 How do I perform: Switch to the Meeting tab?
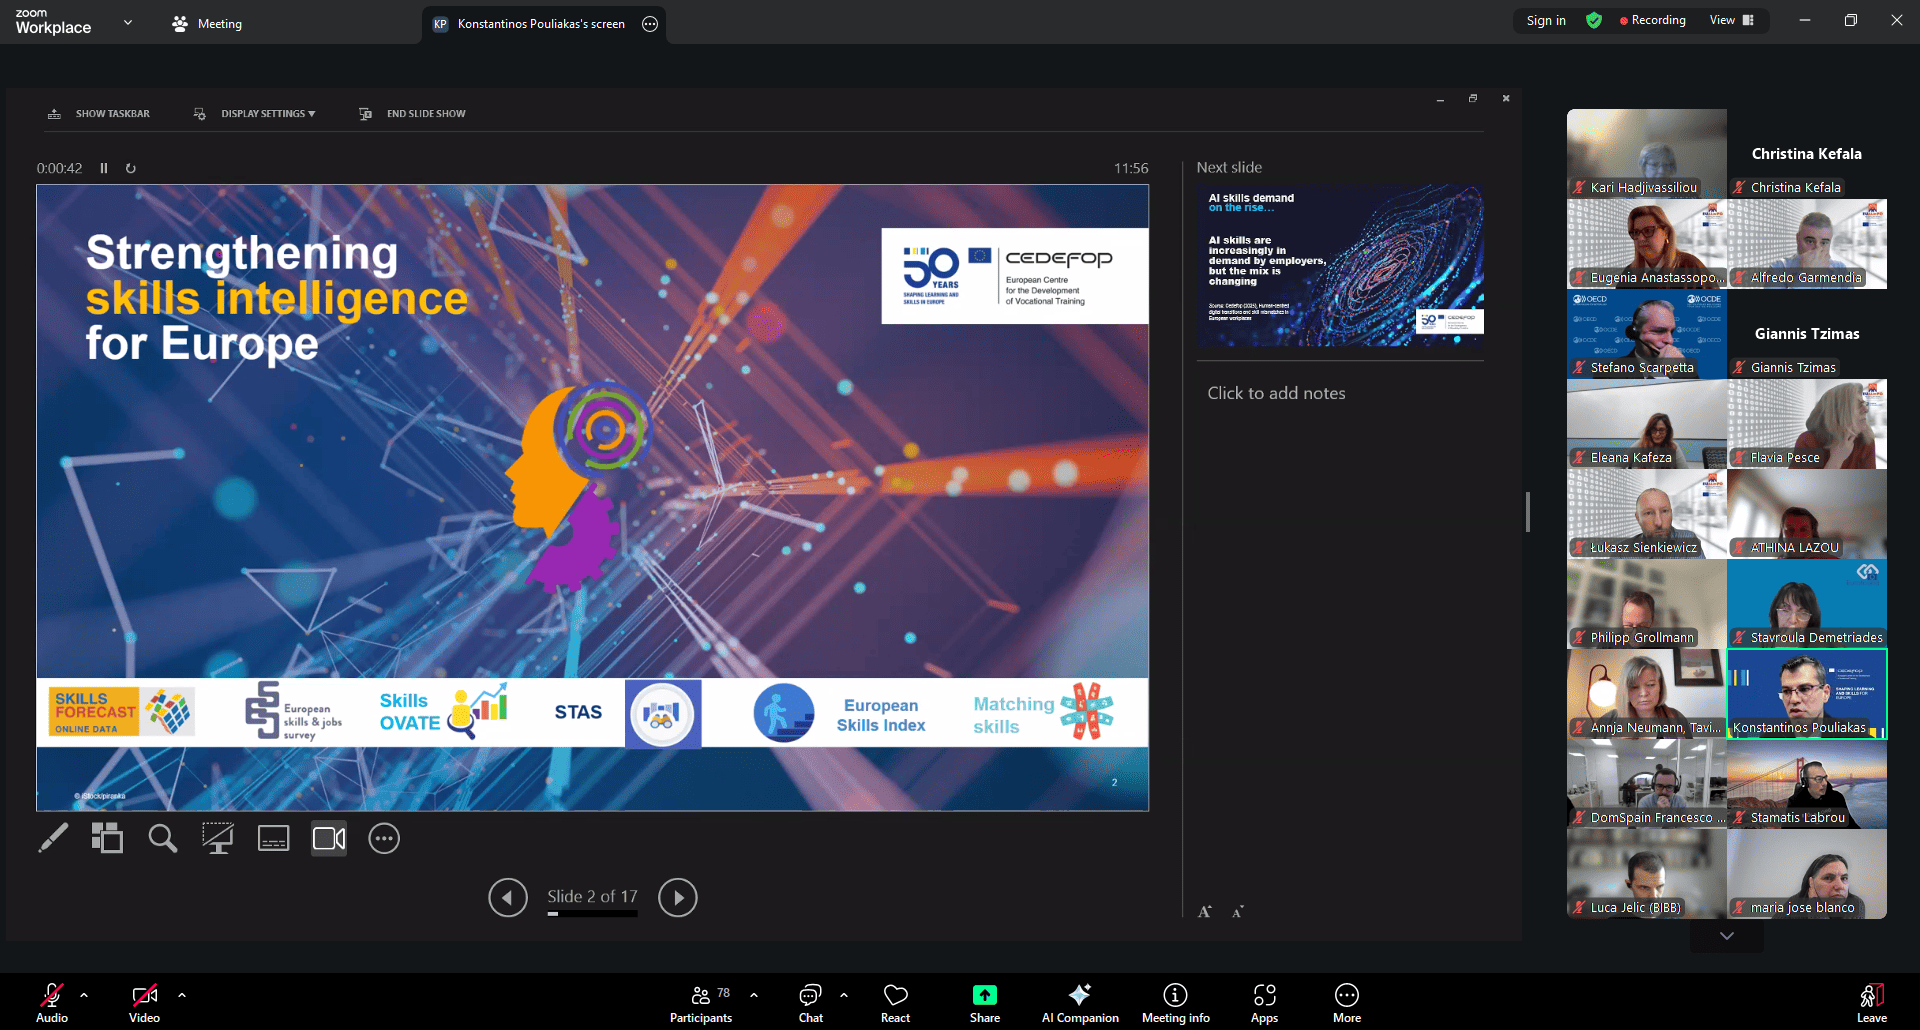click(x=207, y=24)
